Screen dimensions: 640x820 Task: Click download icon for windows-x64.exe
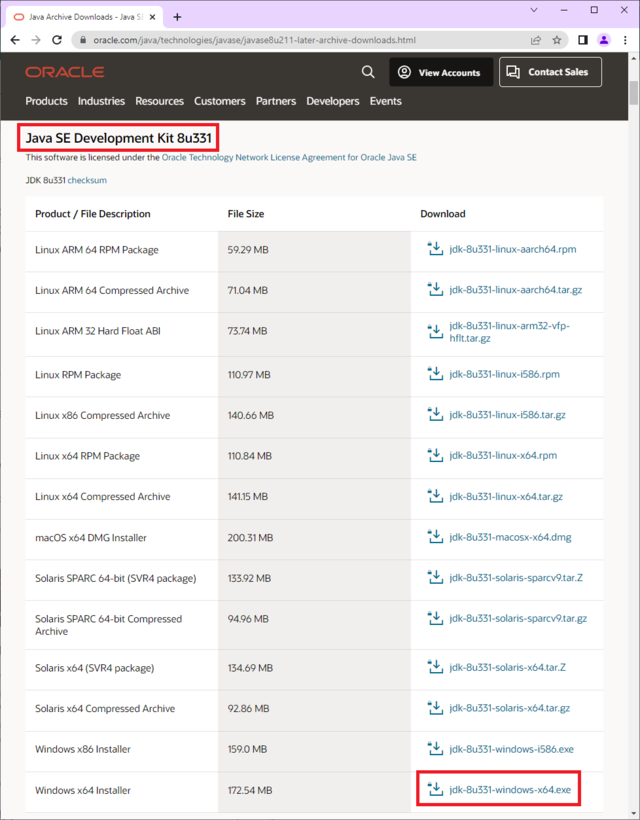[435, 790]
